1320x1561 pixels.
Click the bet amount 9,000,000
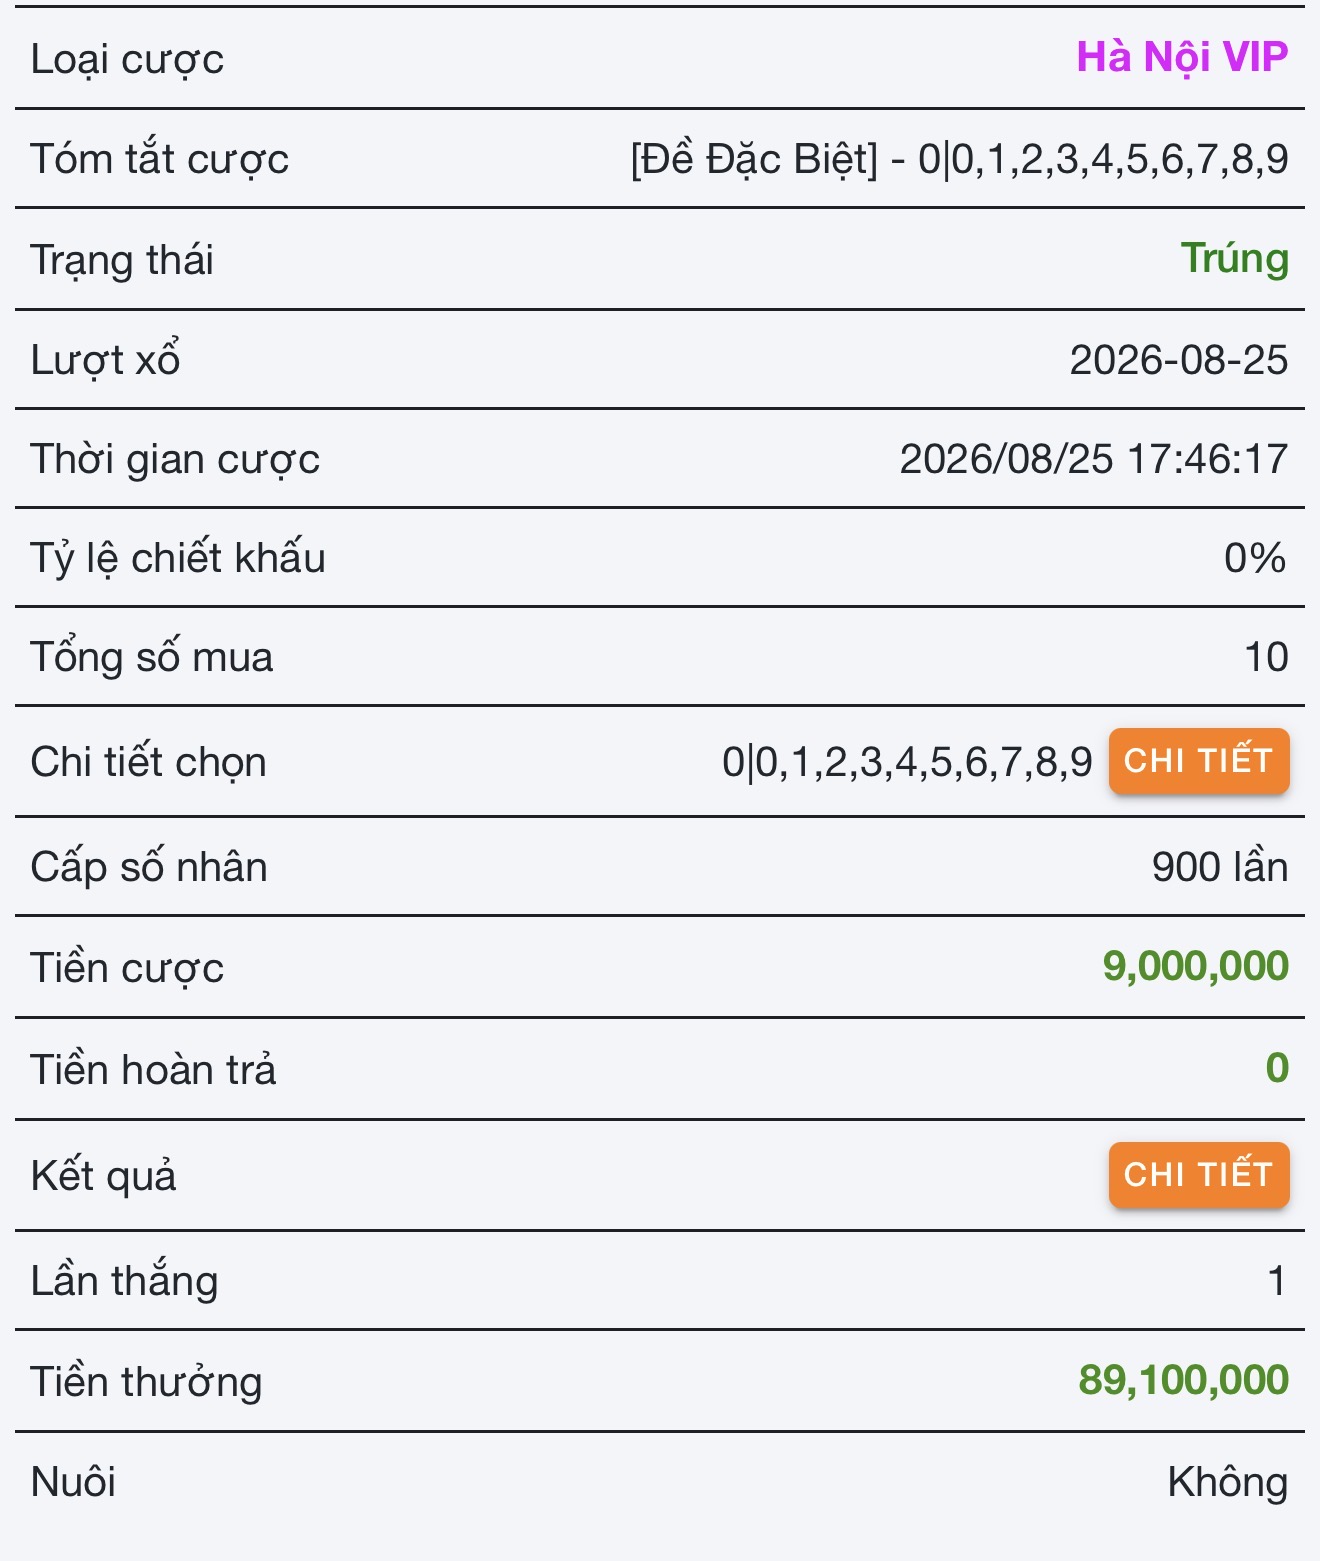click(1196, 966)
